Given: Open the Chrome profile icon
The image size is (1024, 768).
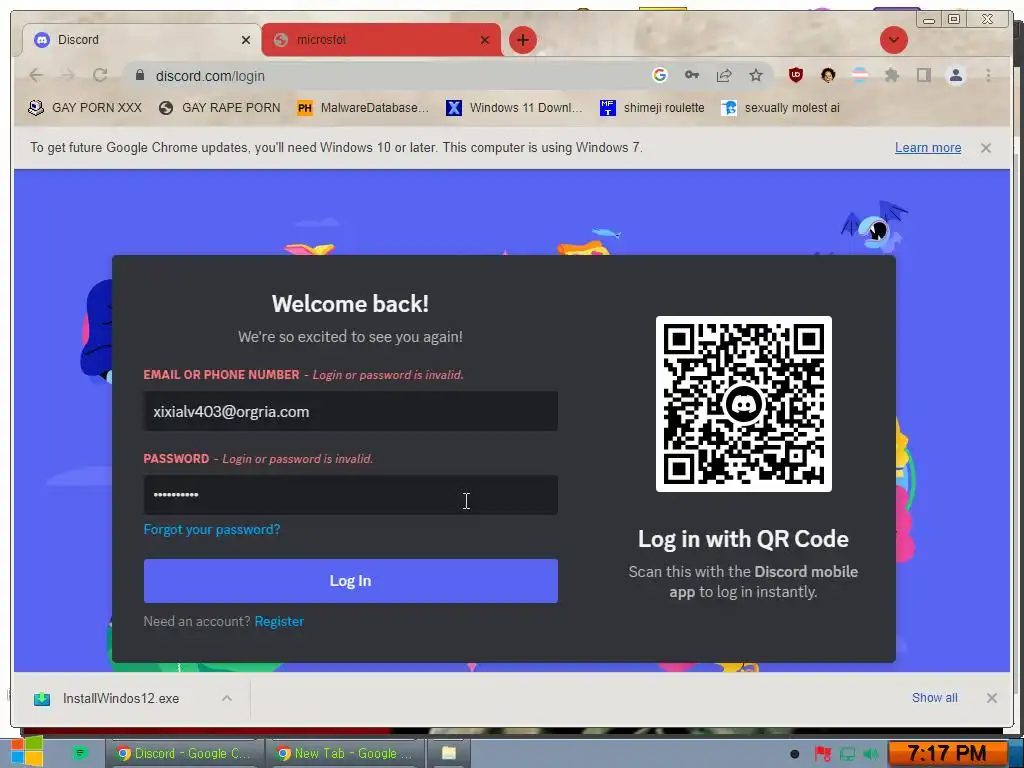Looking at the screenshot, I should click(955, 76).
